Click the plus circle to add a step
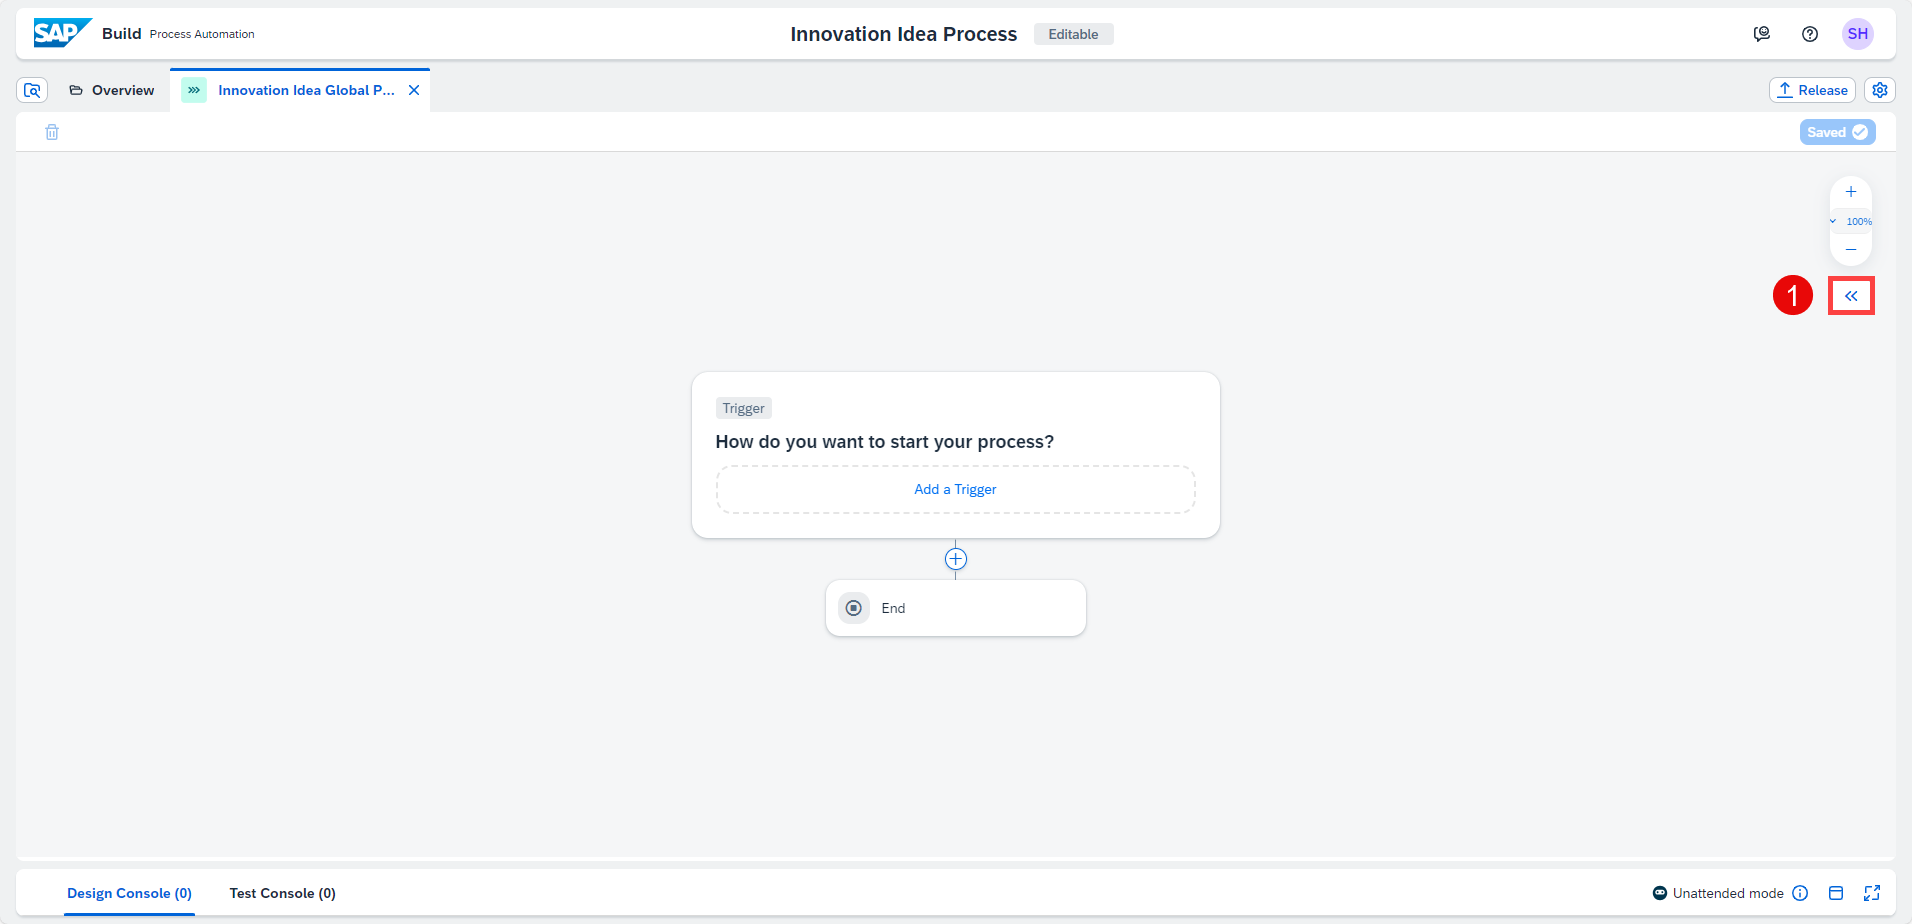 [956, 559]
